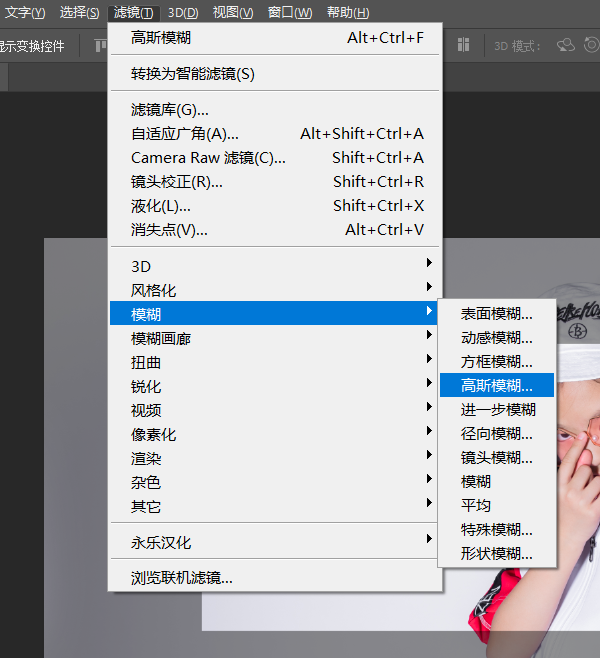Select 径向模糊... in submenu

497,433
